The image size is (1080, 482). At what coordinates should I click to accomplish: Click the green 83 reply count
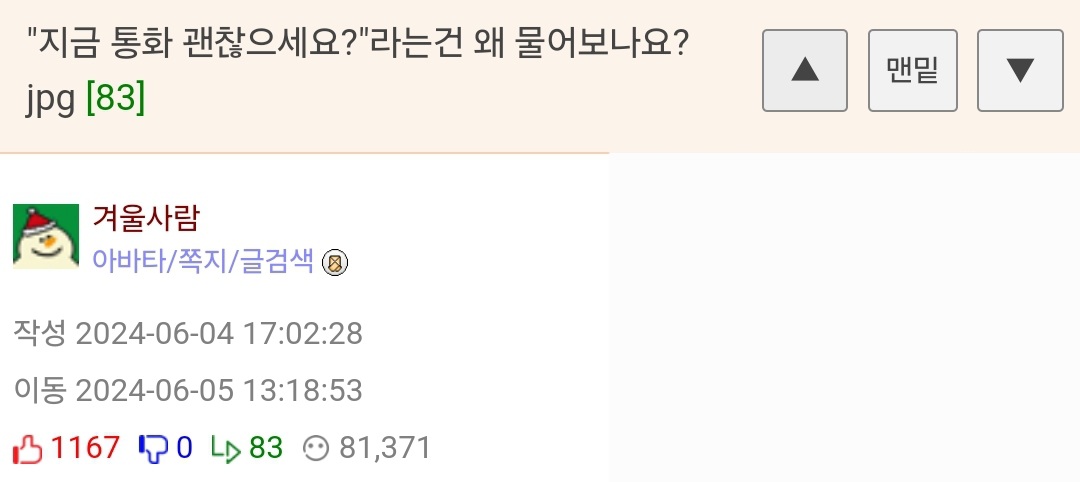pos(266,448)
